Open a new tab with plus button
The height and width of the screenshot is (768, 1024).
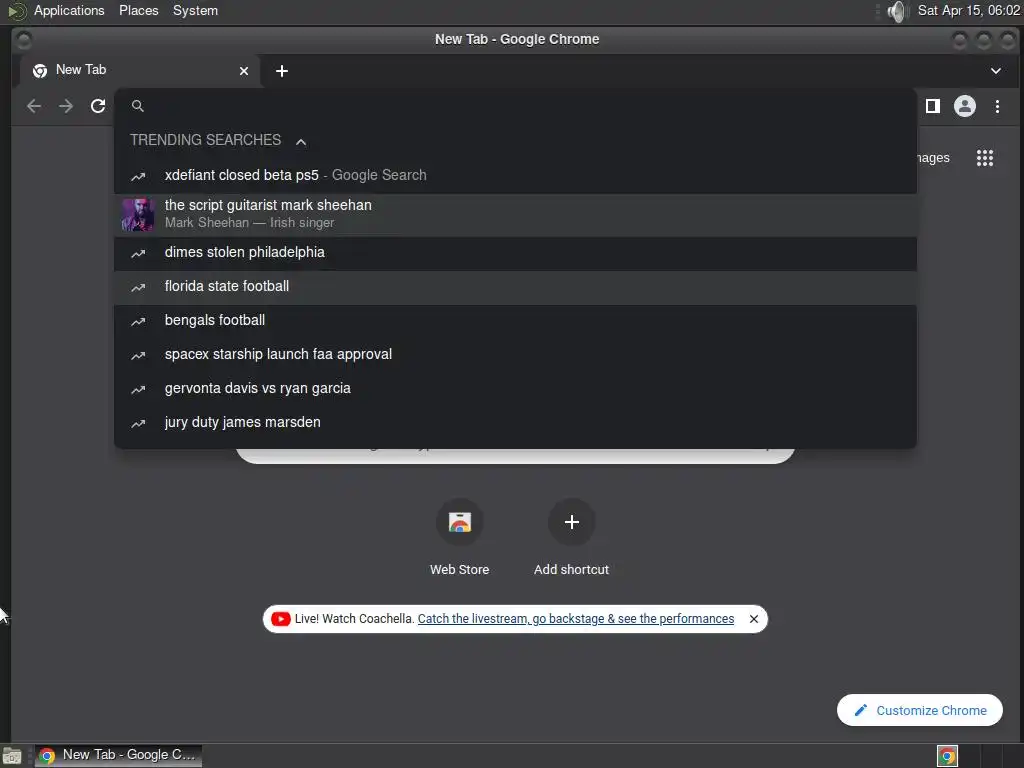pos(281,71)
